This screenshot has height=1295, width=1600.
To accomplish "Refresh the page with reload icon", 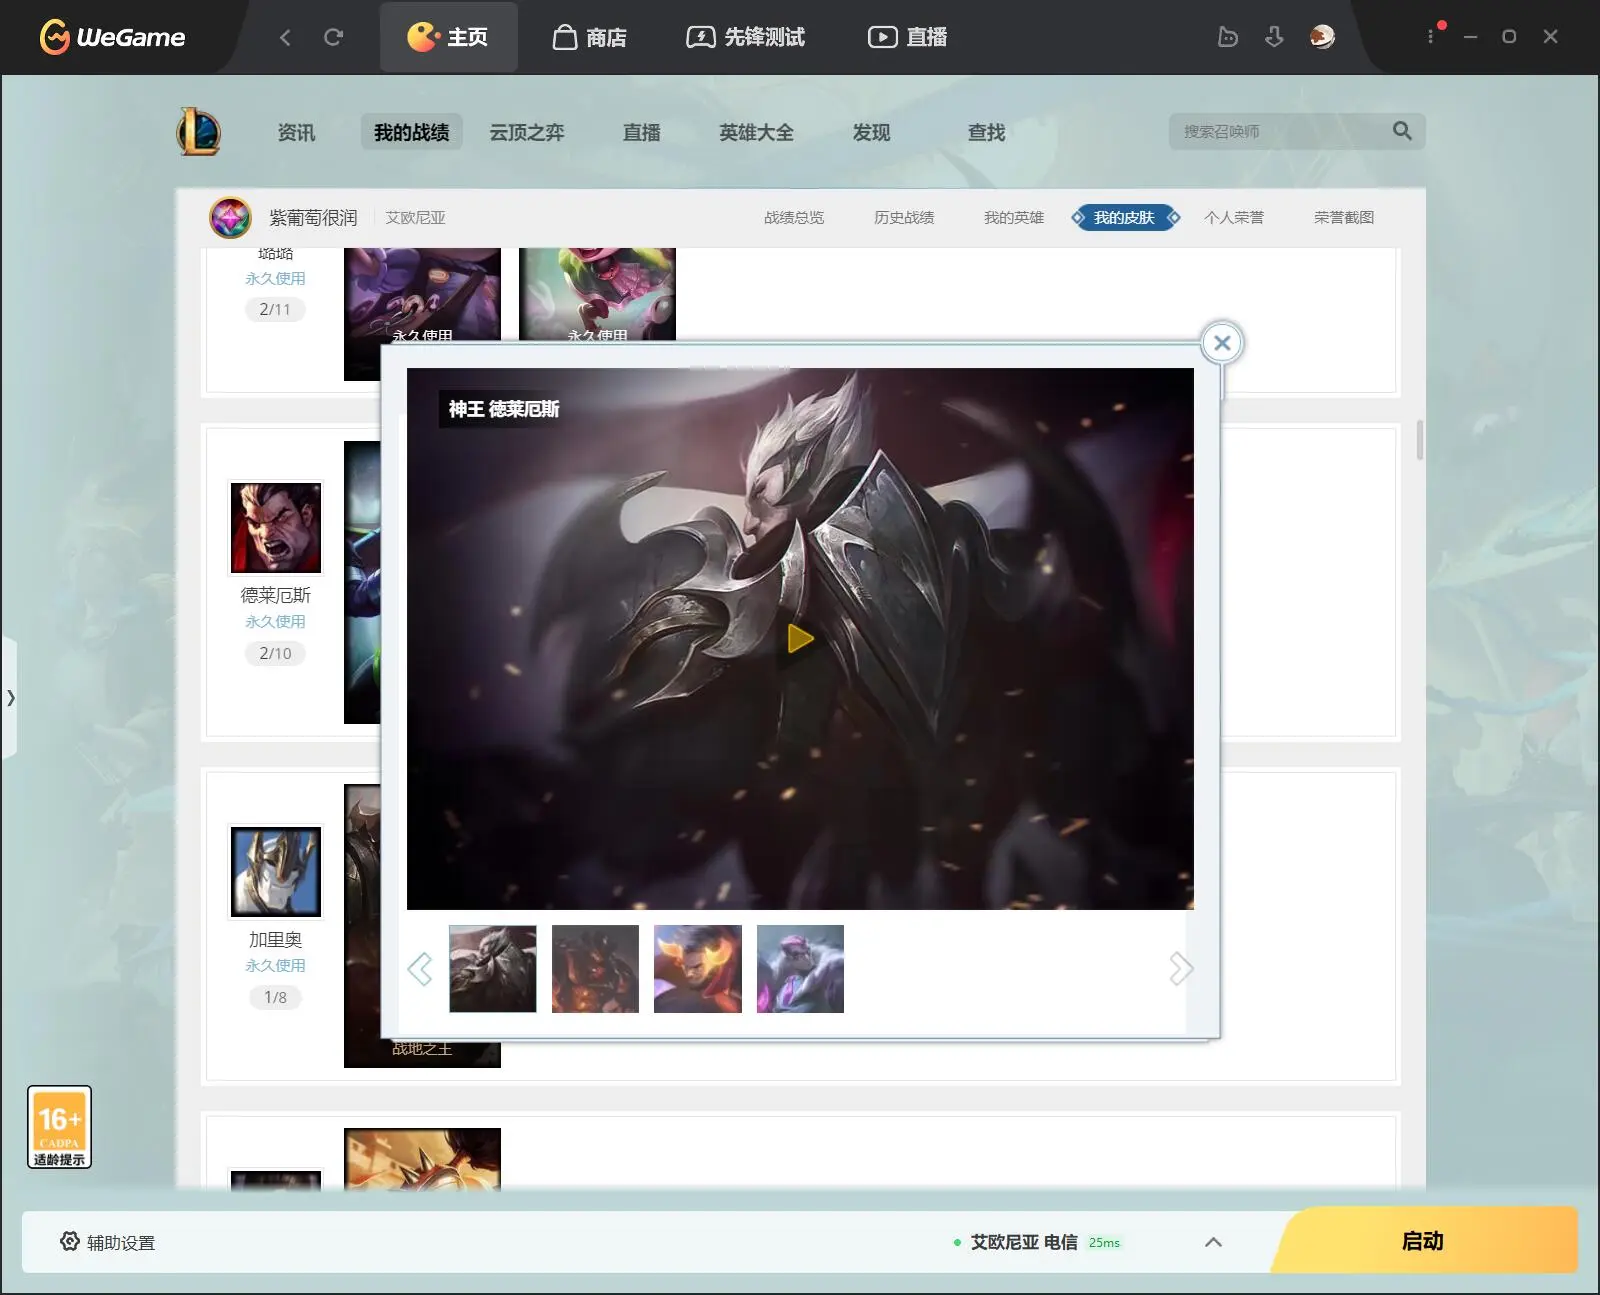I will tap(333, 37).
